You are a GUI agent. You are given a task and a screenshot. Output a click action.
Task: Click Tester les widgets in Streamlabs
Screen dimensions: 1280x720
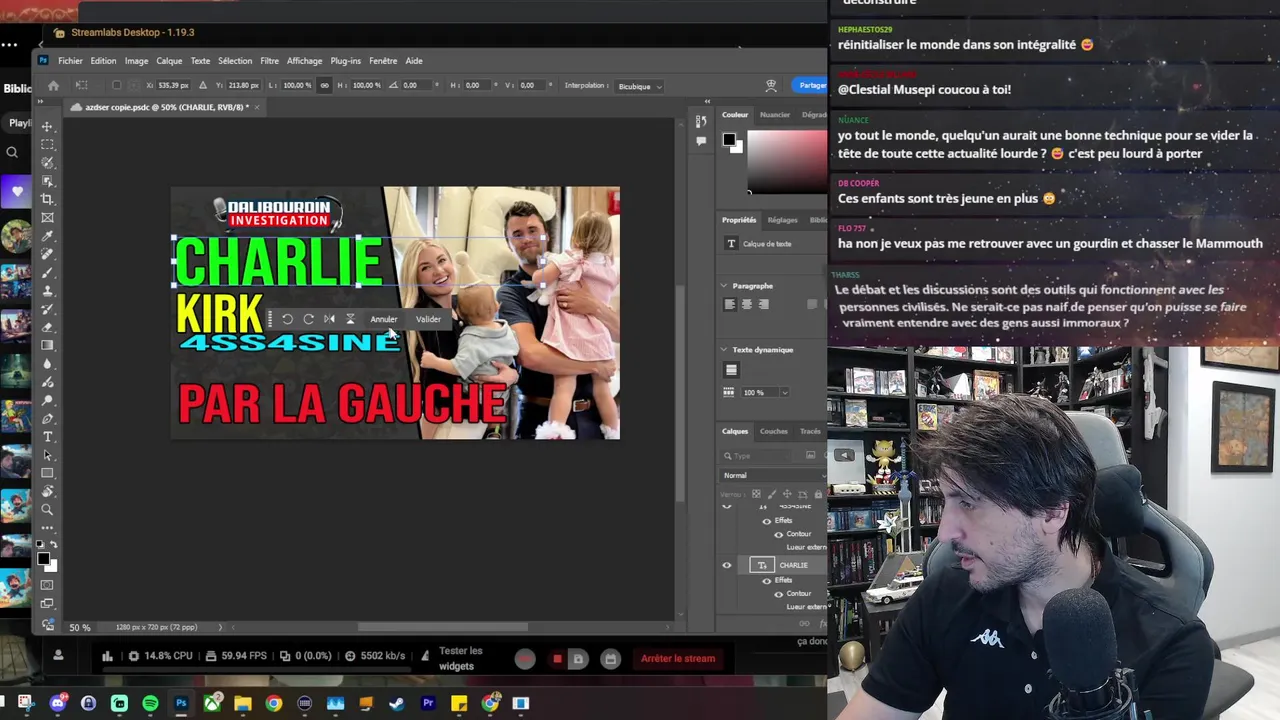460,658
